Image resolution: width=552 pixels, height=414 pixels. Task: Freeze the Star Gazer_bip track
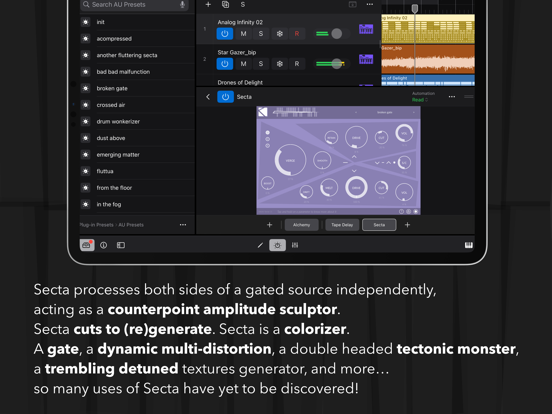[279, 64]
